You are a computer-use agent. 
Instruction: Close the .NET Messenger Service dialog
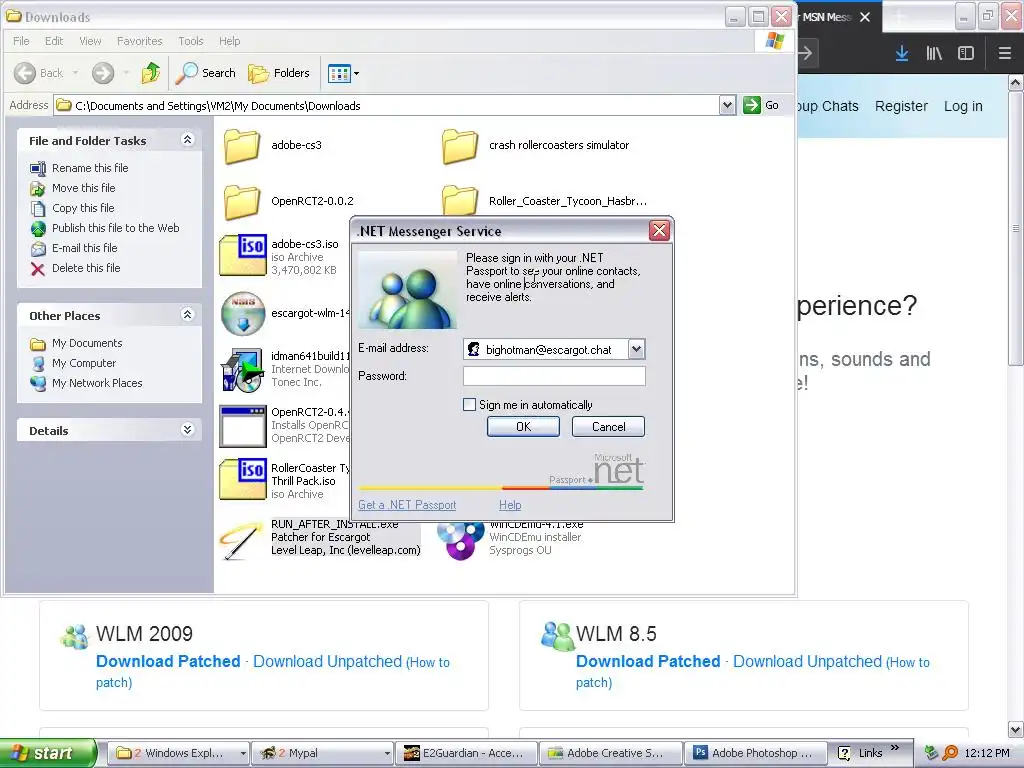tap(660, 231)
